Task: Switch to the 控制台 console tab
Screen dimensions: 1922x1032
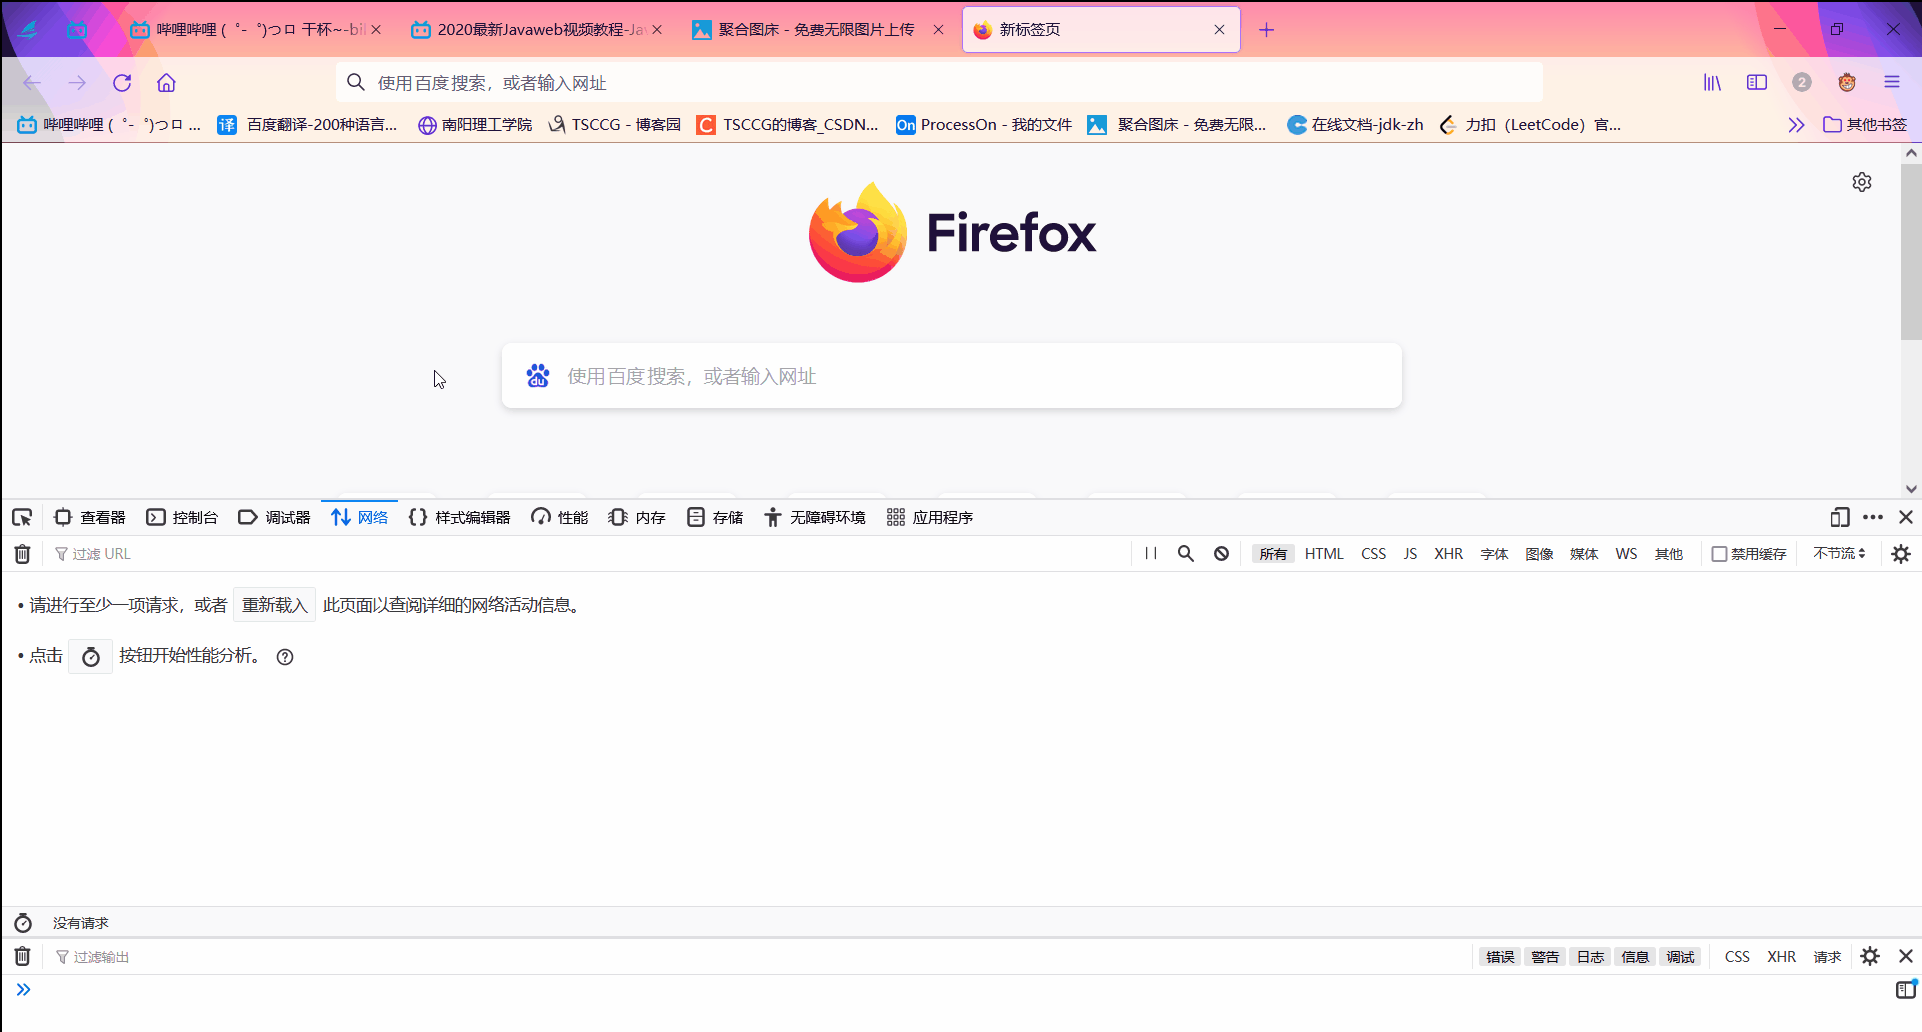Action: (182, 517)
